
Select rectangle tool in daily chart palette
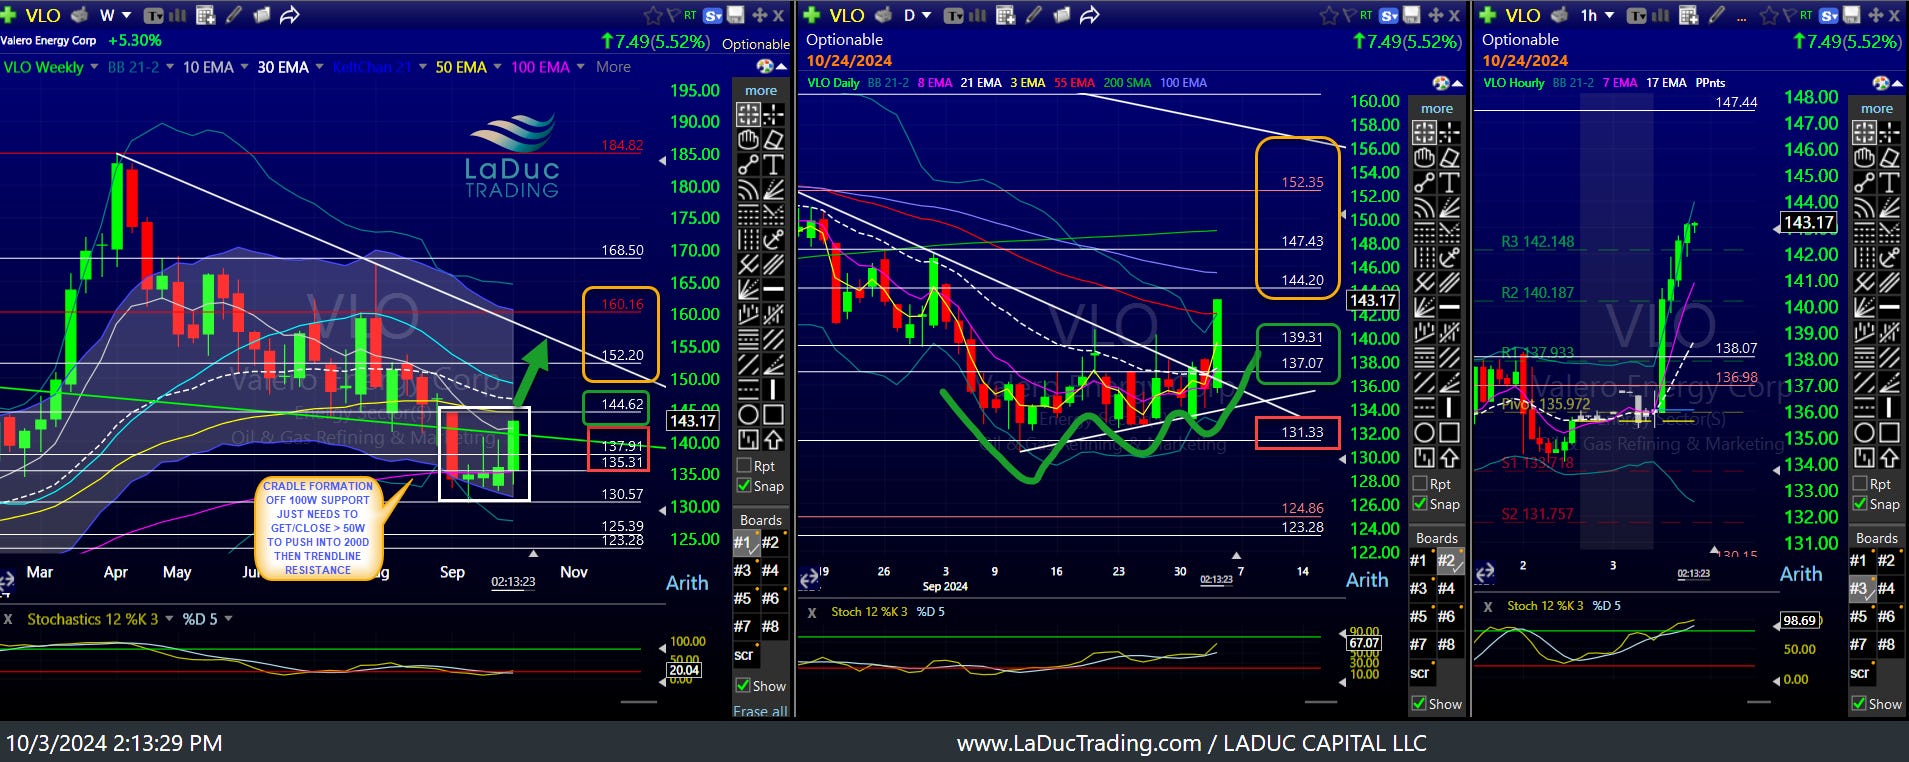(x=1449, y=433)
